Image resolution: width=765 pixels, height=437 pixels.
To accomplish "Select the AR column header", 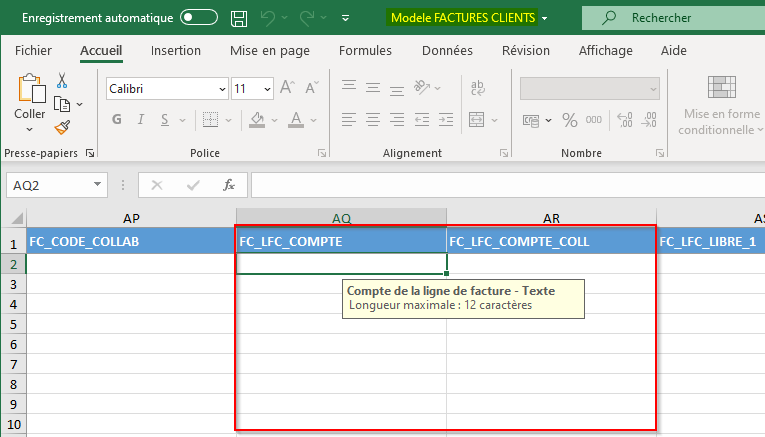I will pyautogui.click(x=552, y=218).
